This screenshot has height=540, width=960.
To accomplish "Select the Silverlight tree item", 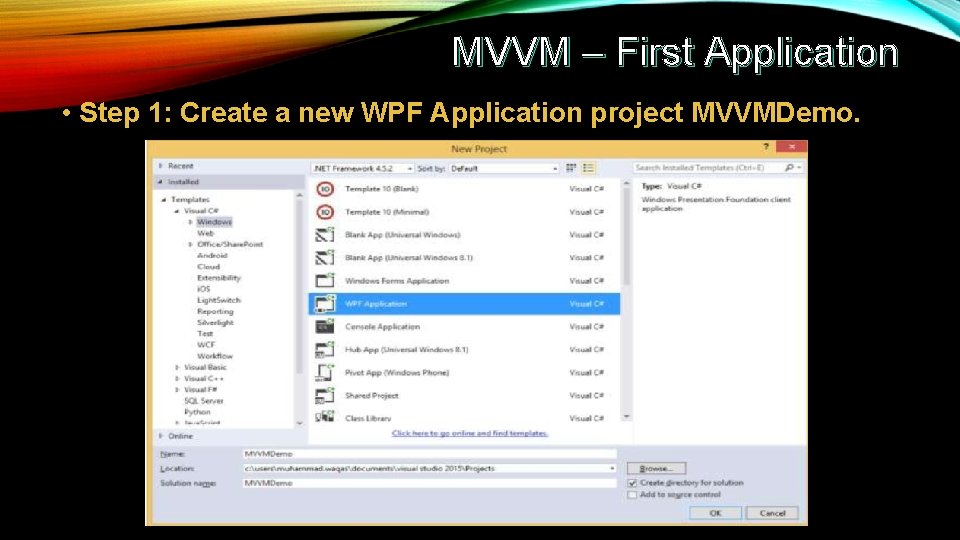I will pyautogui.click(x=215, y=323).
